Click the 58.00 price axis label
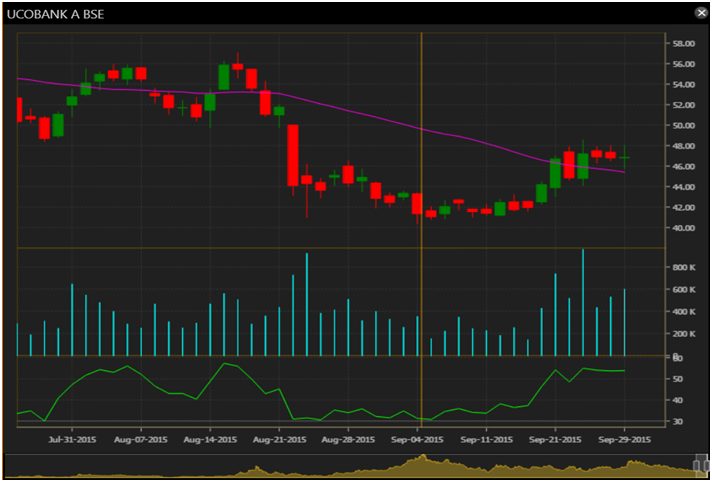This screenshot has height=482, width=712. (684, 44)
